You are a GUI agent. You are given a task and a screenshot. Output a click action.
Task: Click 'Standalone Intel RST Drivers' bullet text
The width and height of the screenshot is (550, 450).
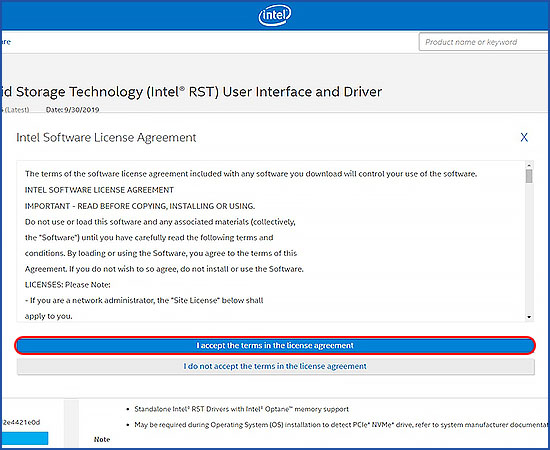pos(242,409)
